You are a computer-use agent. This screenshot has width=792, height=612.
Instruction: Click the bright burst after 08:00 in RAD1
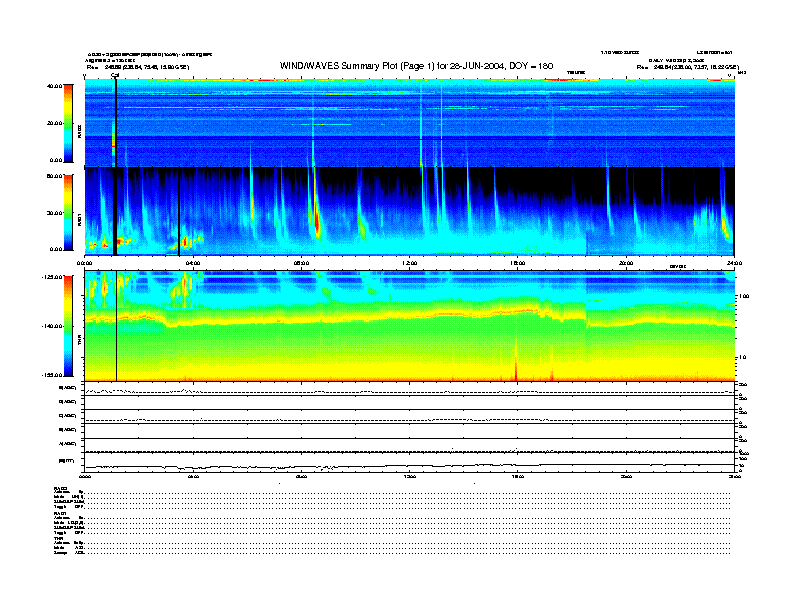pyautogui.click(x=316, y=220)
